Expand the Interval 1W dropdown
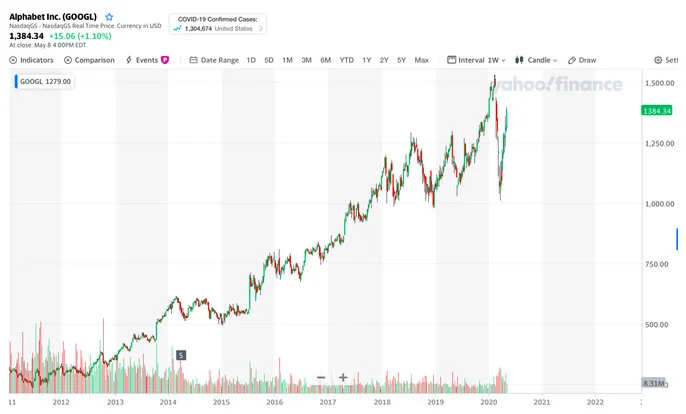The width and height of the screenshot is (686, 414). [x=476, y=60]
